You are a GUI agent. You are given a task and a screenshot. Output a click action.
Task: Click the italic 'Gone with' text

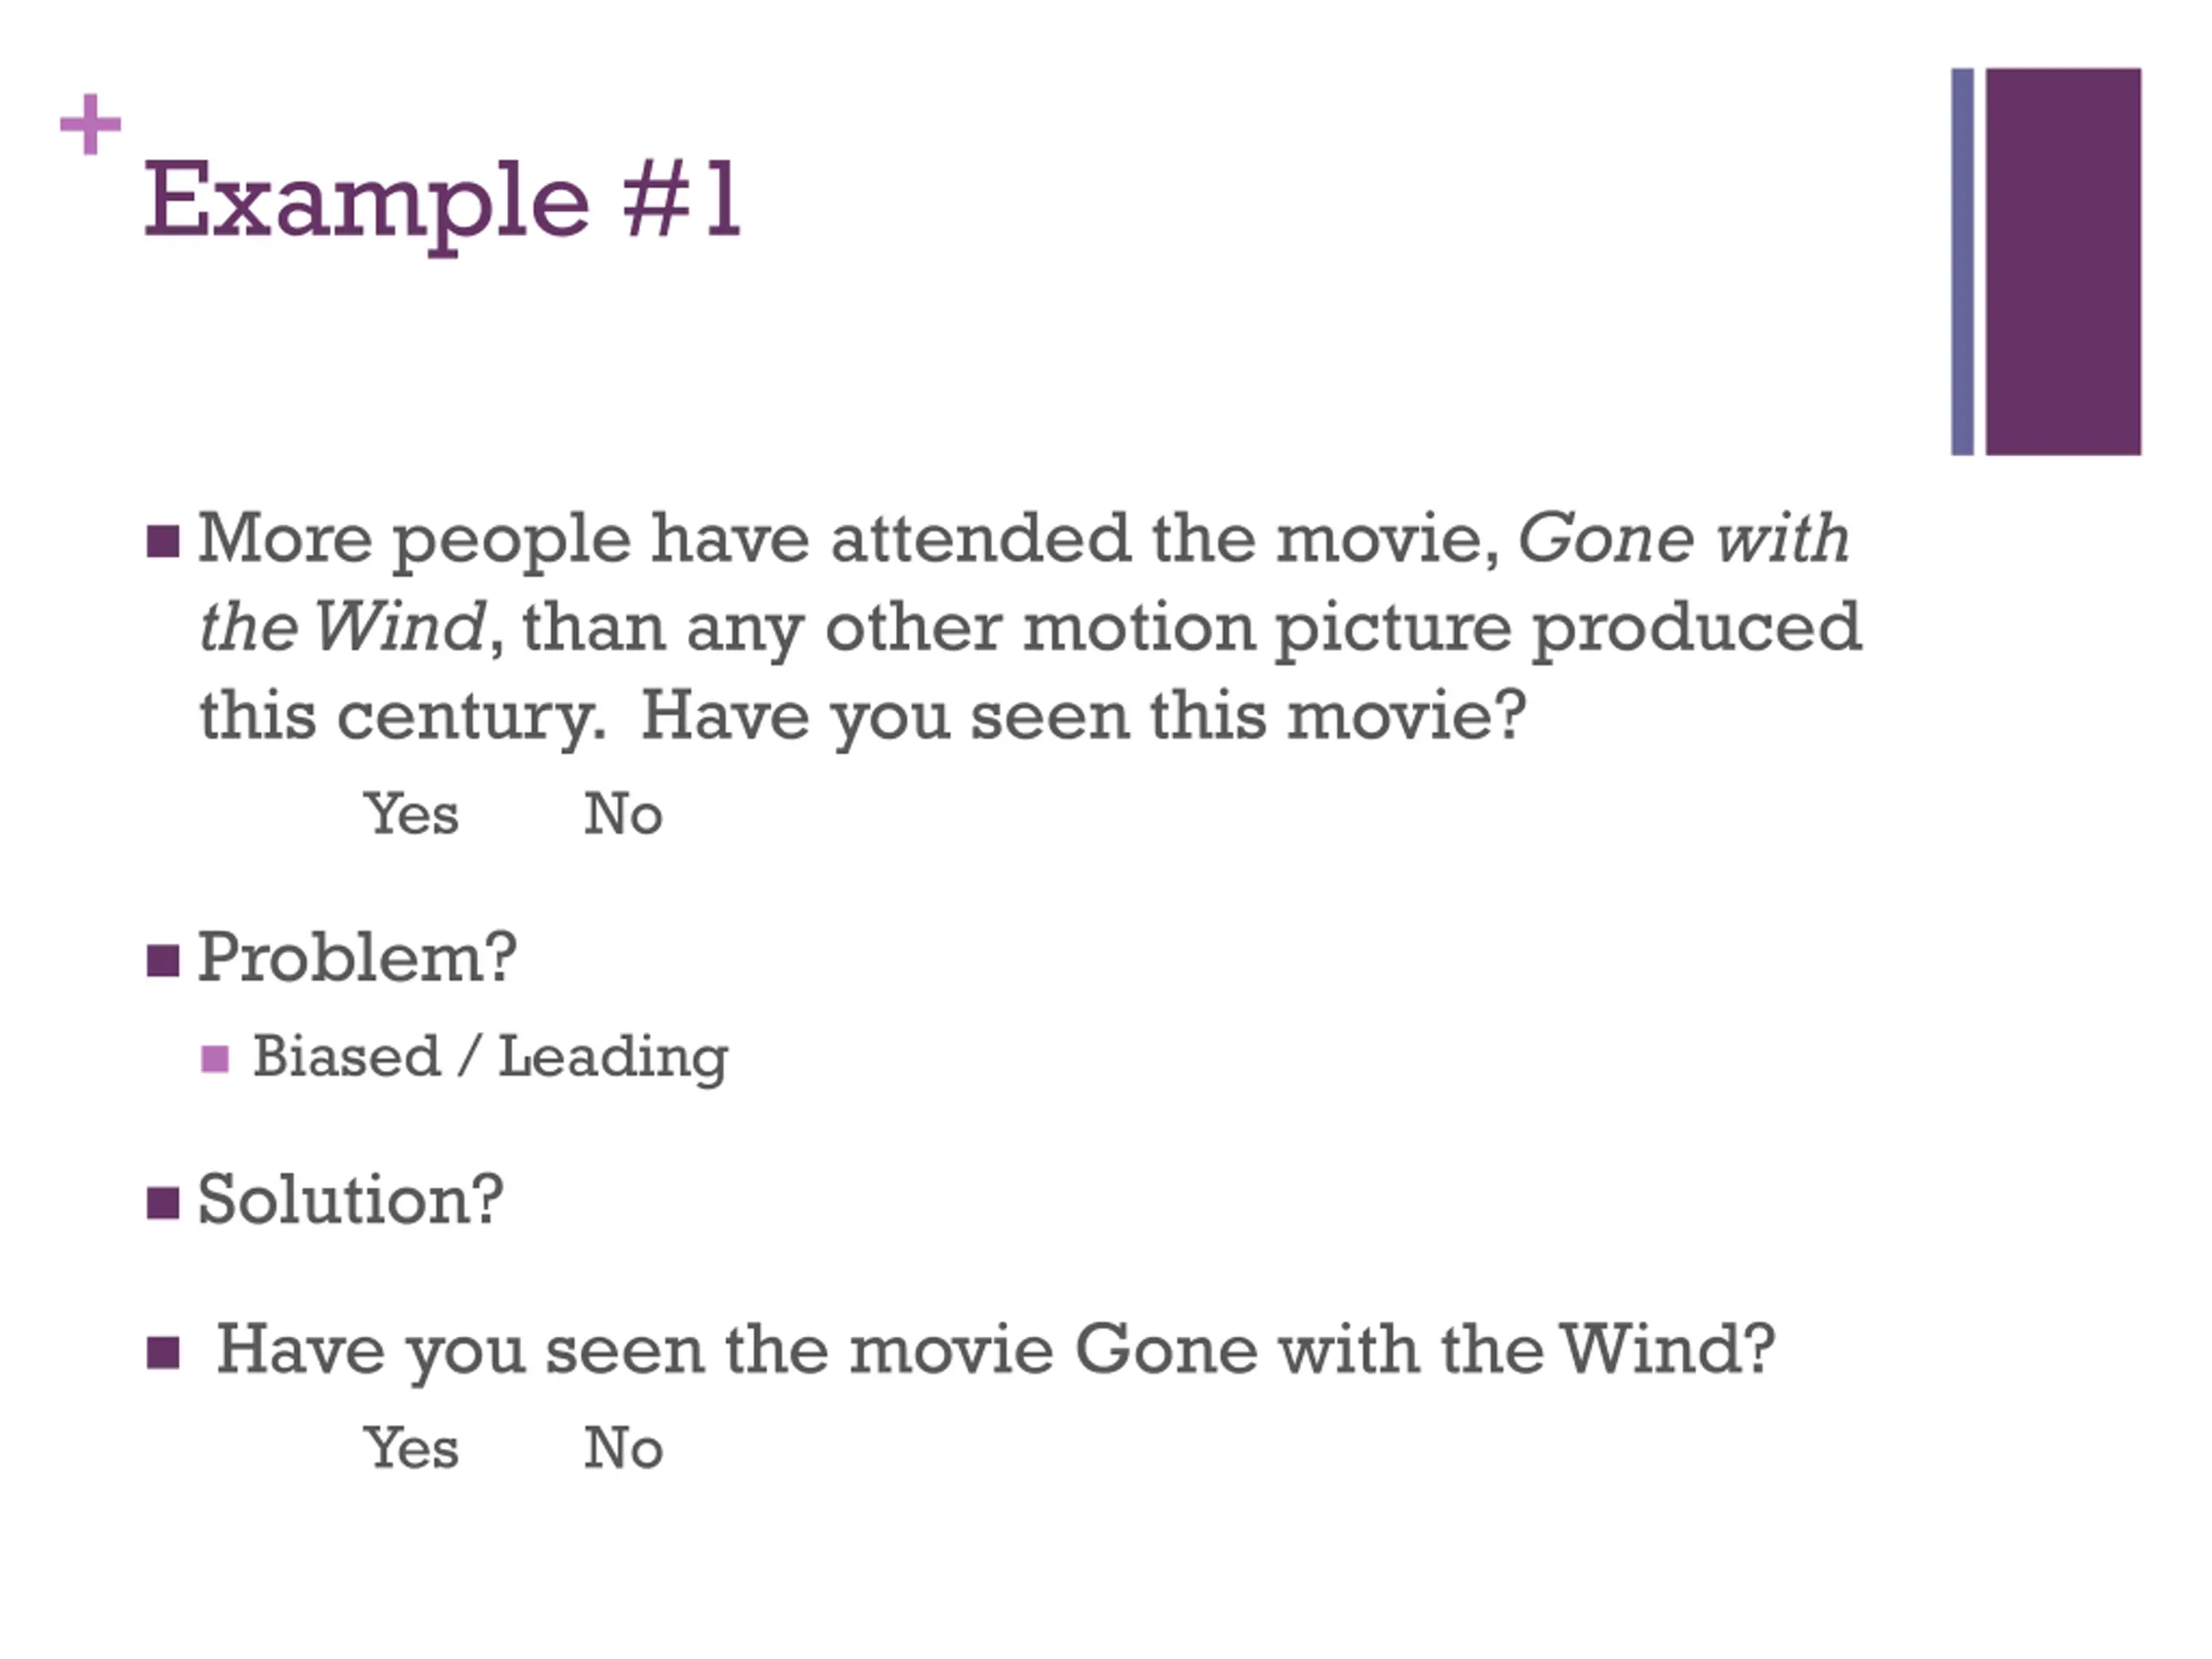click(x=1684, y=539)
